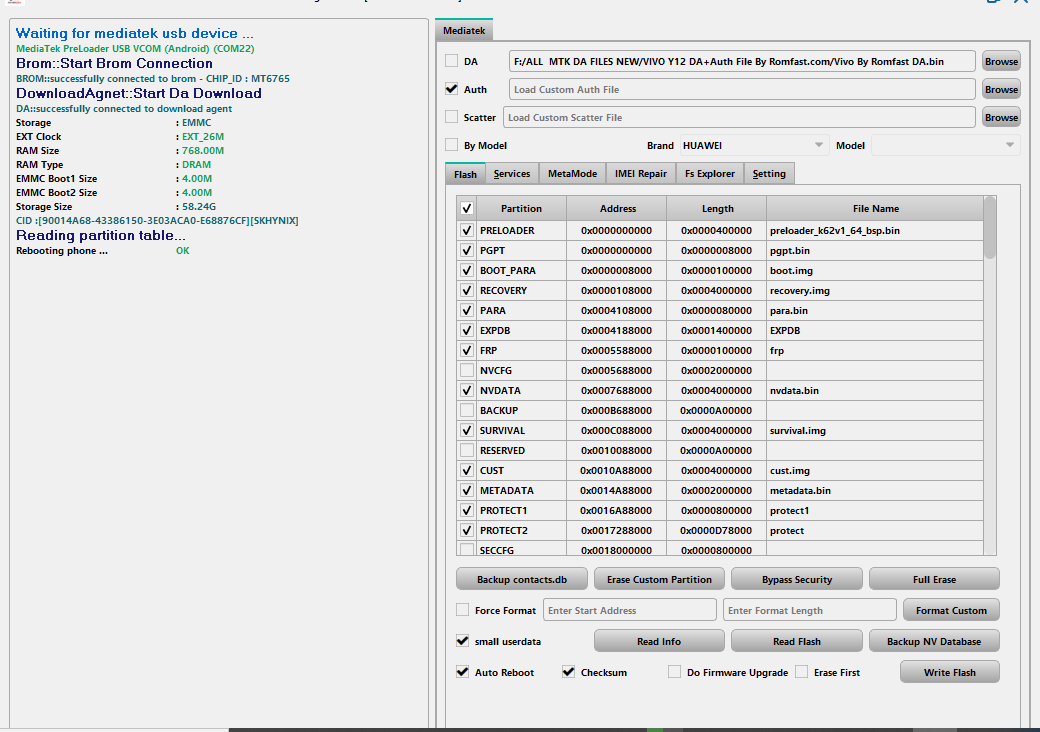Click the Format Custom button
The image size is (1040, 732).
coord(951,610)
